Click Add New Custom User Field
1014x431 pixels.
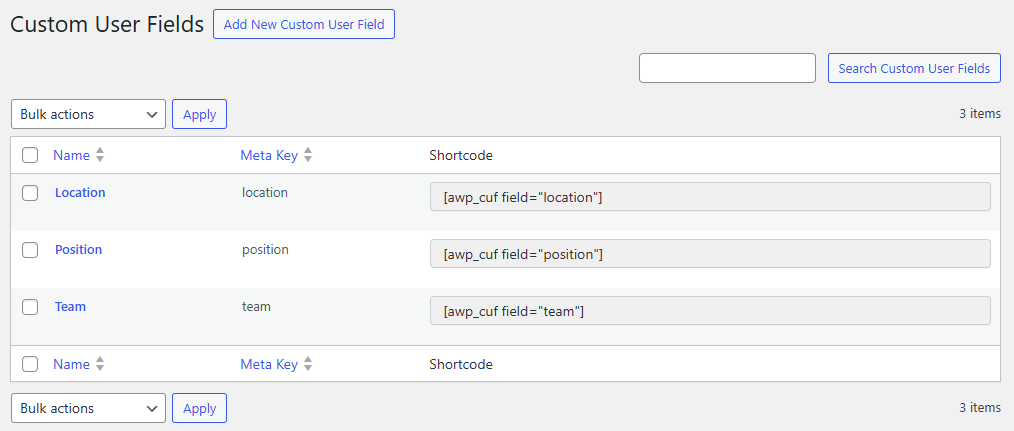(304, 25)
